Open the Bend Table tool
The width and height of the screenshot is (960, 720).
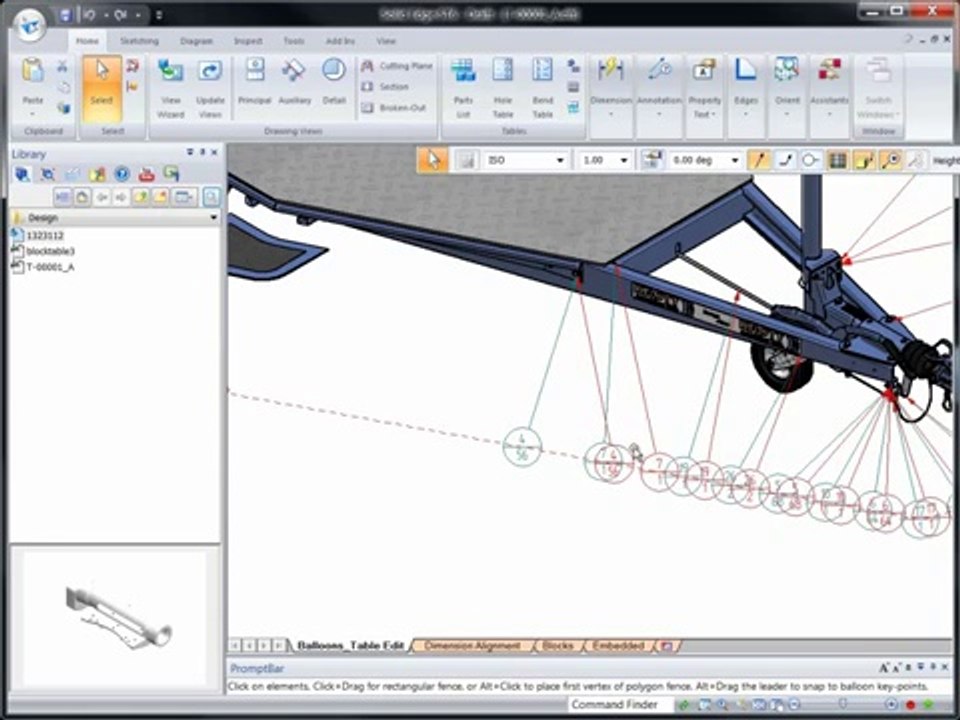542,85
